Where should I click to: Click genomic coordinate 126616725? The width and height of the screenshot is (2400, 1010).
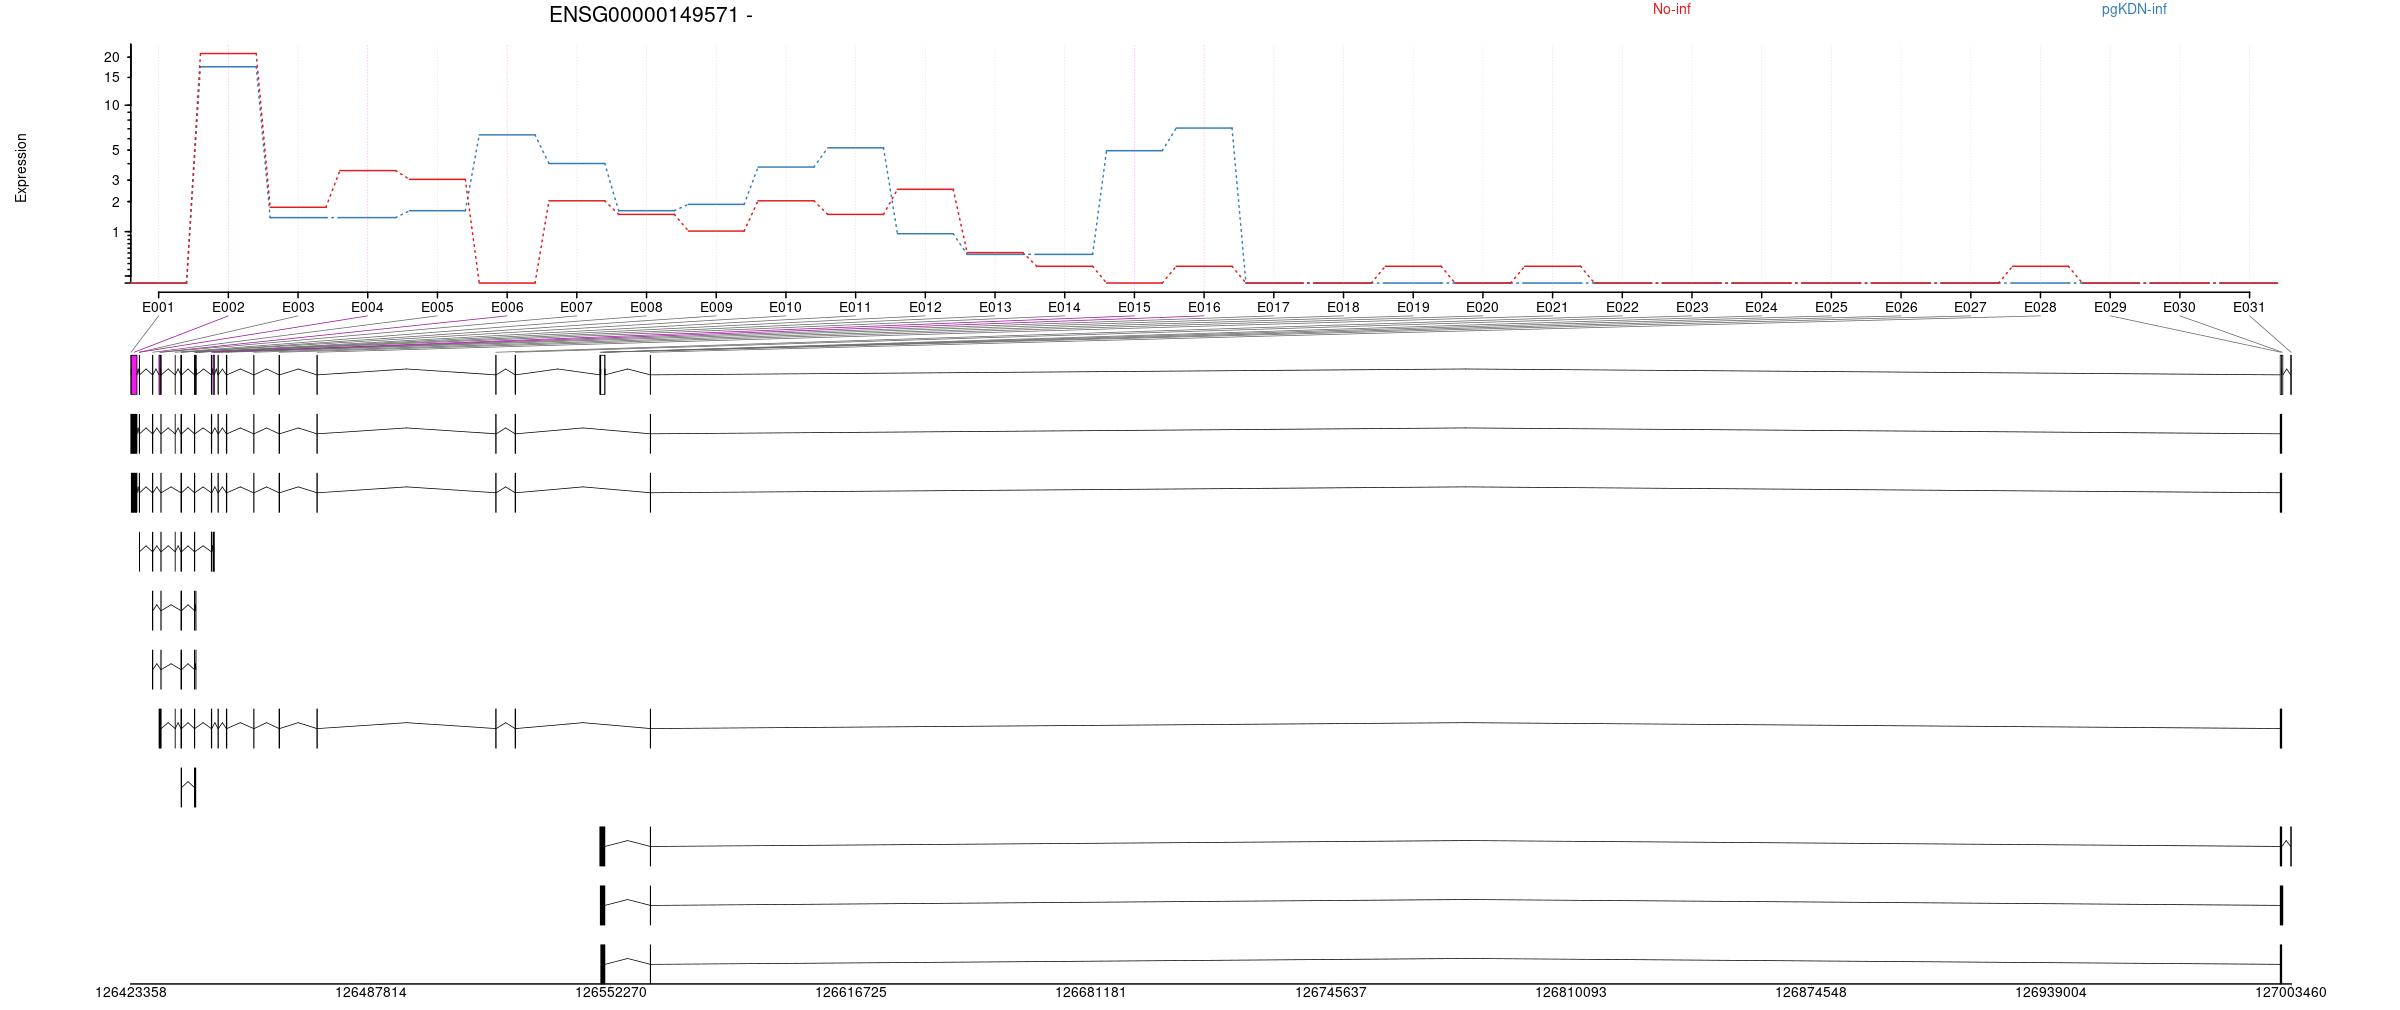click(x=851, y=992)
